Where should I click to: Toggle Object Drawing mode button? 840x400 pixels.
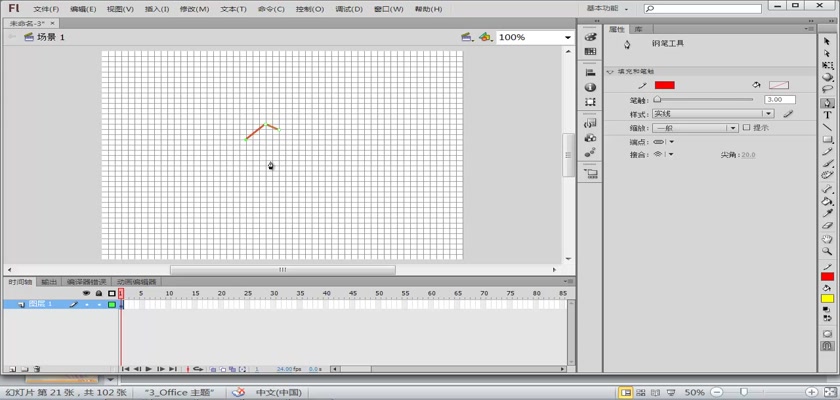pyautogui.click(x=827, y=333)
